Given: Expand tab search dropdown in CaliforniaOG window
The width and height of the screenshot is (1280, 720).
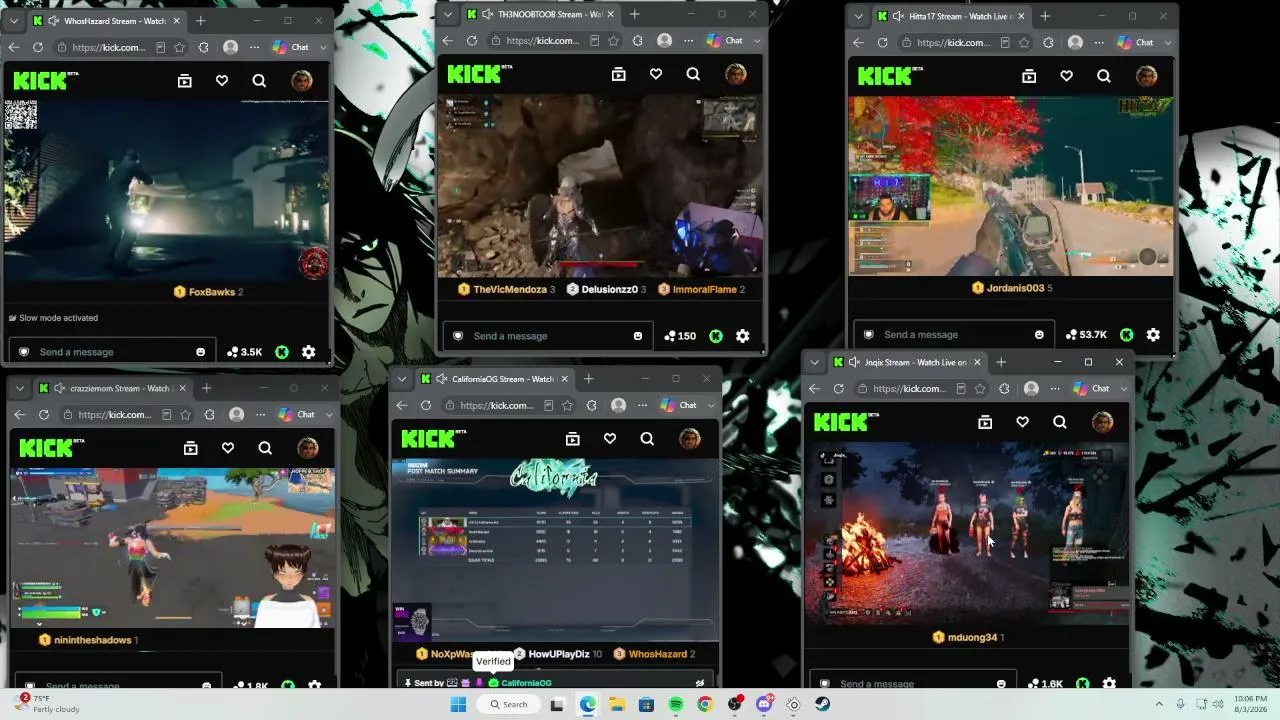Looking at the screenshot, I should (x=401, y=379).
